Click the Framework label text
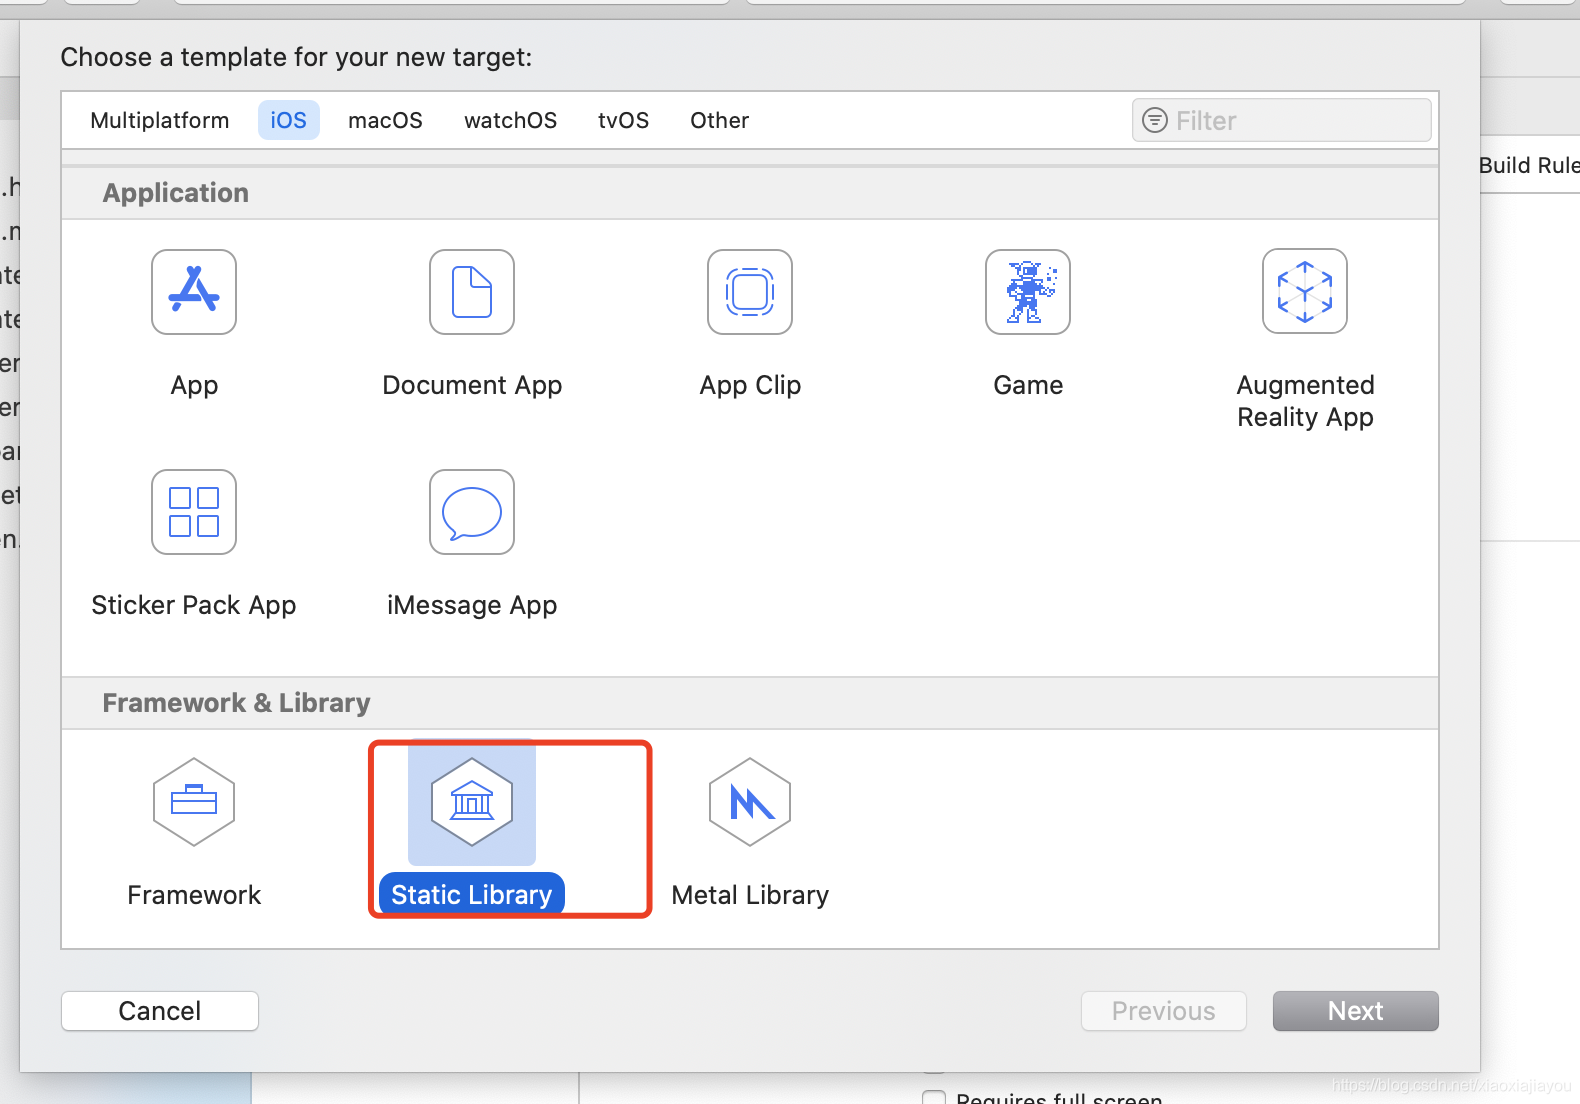Image resolution: width=1580 pixels, height=1104 pixels. (194, 895)
